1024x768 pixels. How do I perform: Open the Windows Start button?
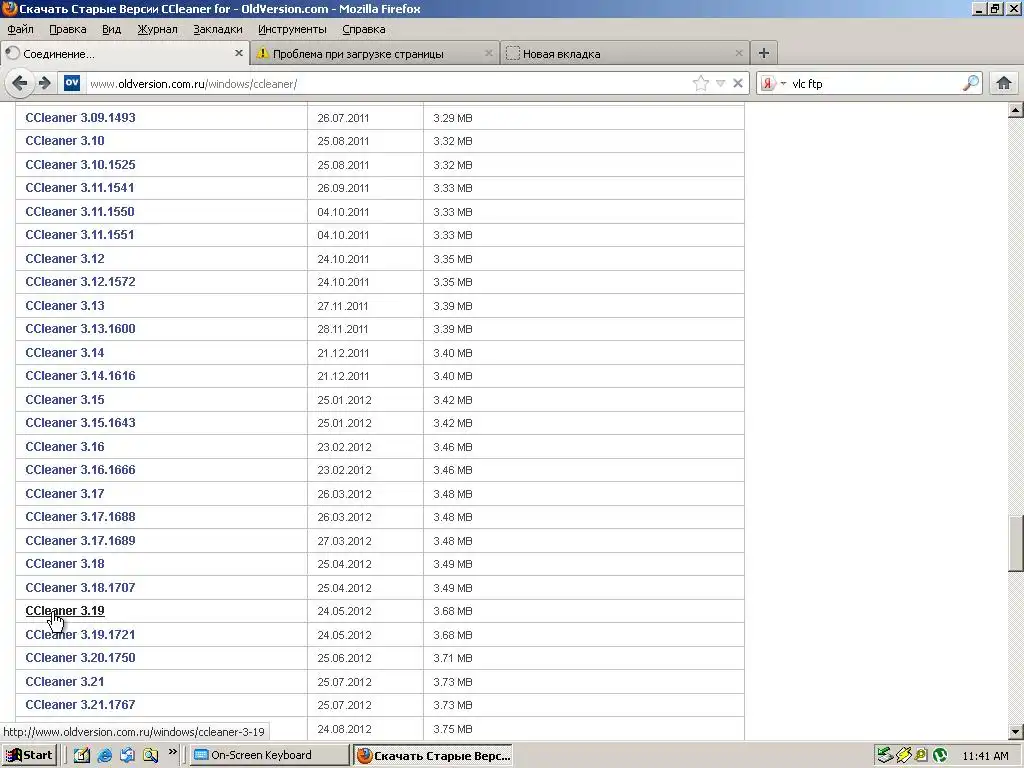(29, 755)
